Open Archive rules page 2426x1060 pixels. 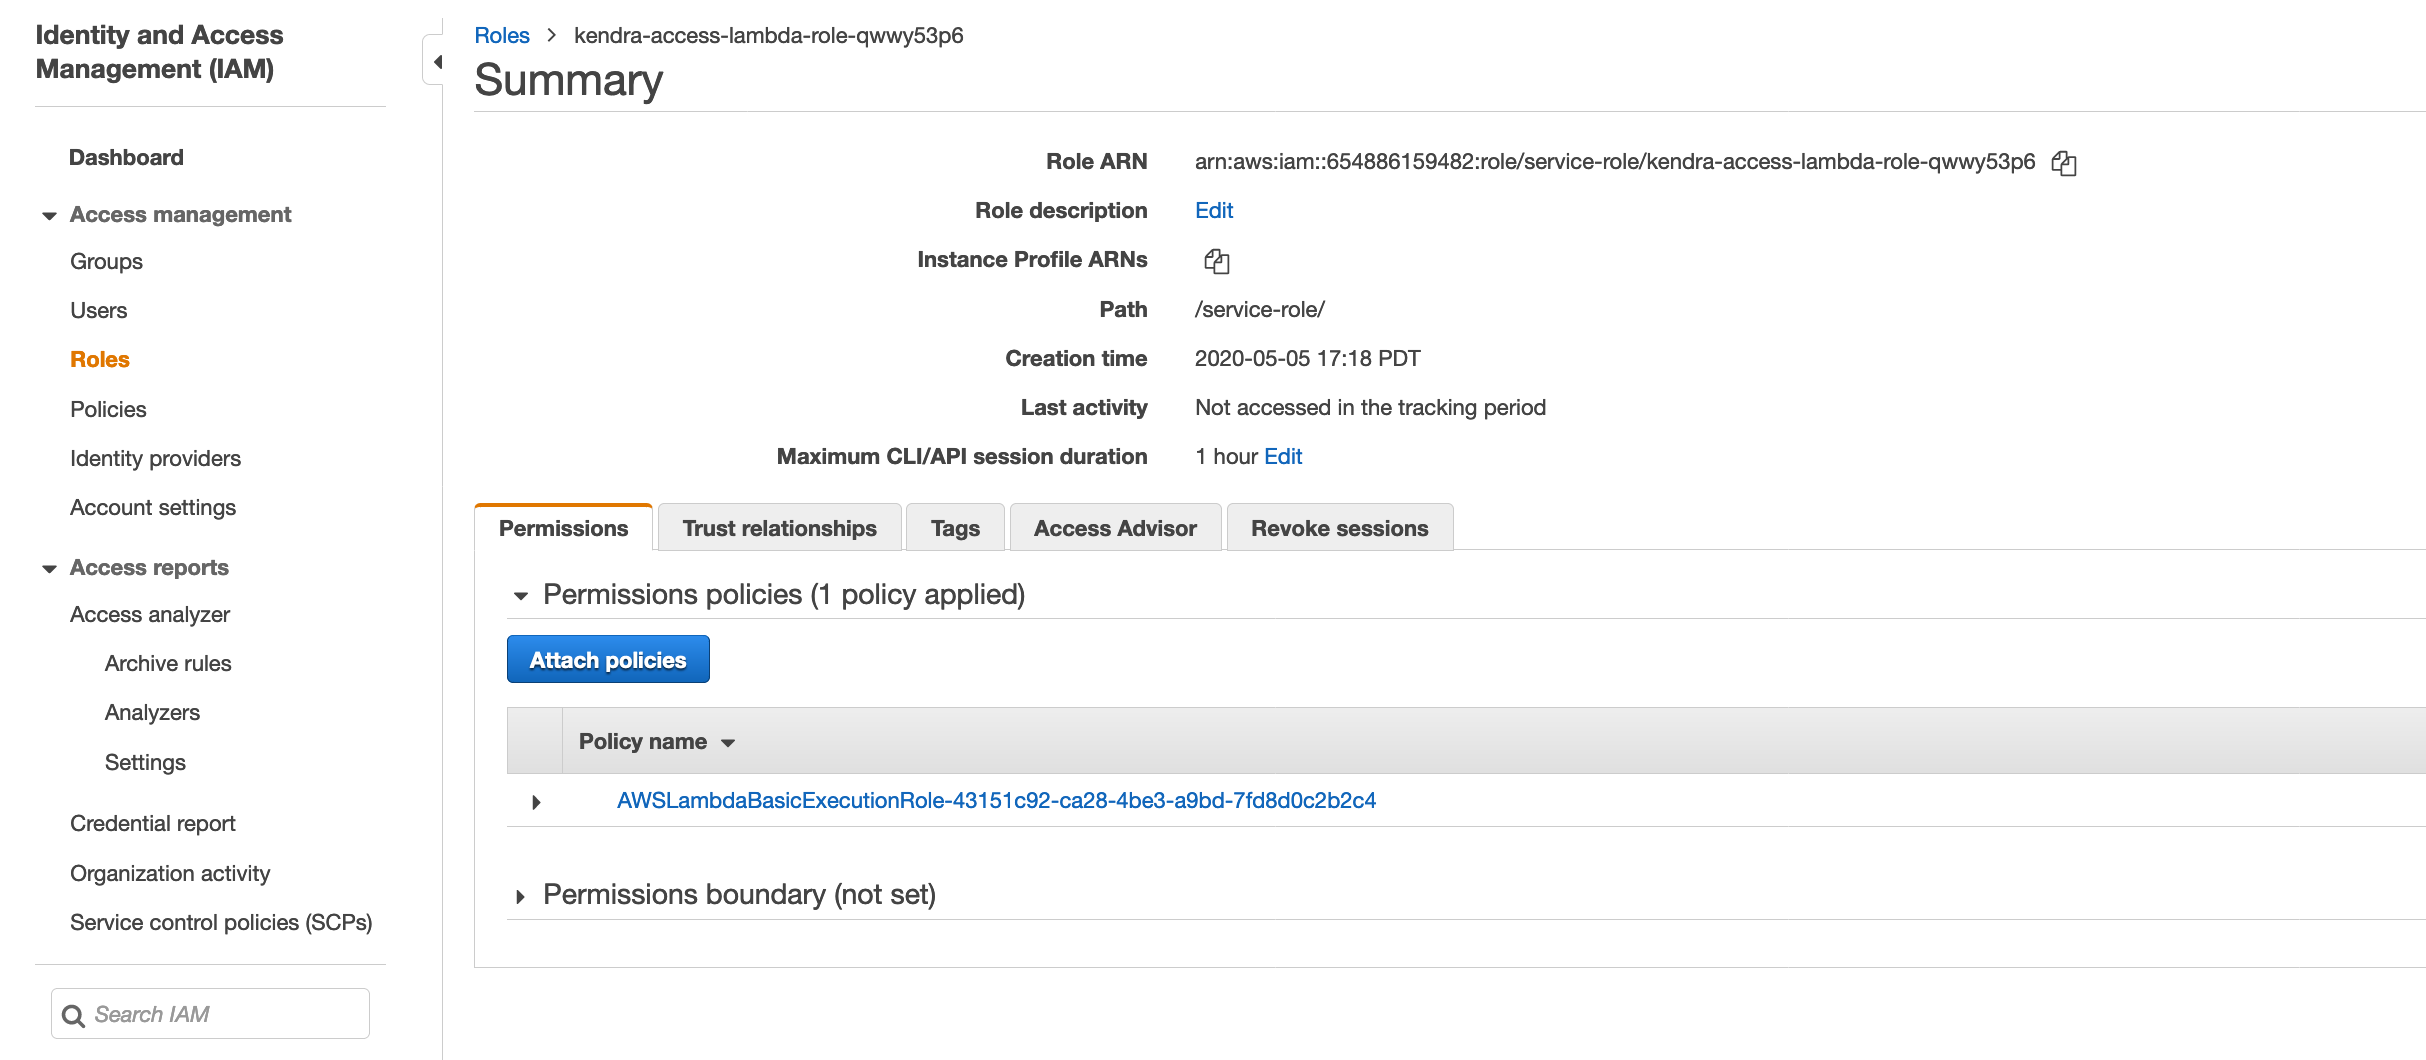click(x=168, y=663)
